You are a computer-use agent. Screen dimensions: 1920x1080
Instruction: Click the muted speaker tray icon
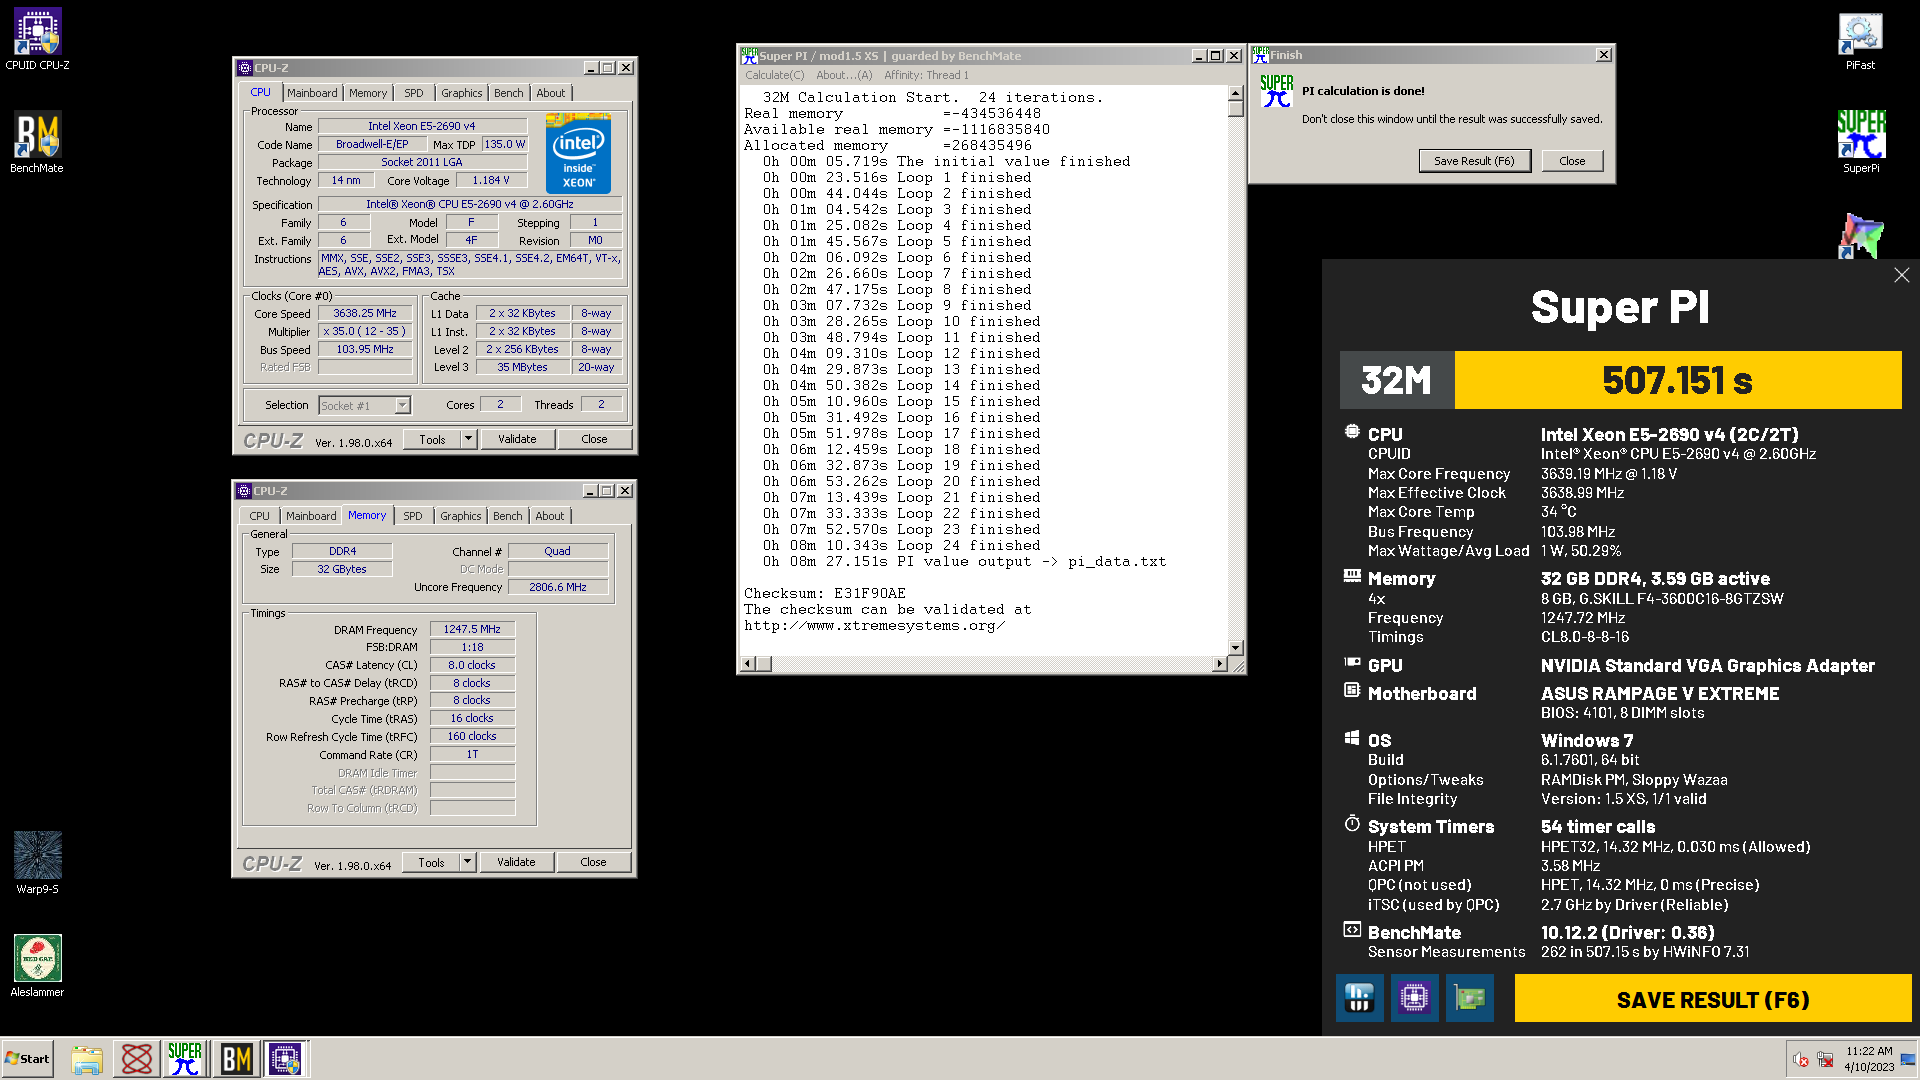pos(1800,1060)
